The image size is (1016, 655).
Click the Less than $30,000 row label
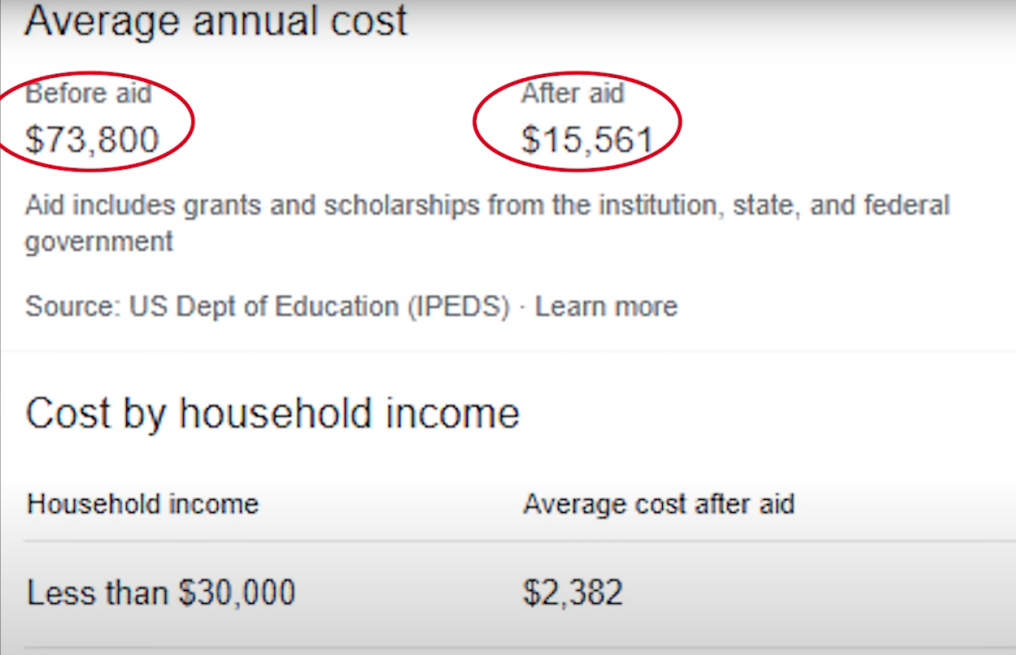click(161, 592)
